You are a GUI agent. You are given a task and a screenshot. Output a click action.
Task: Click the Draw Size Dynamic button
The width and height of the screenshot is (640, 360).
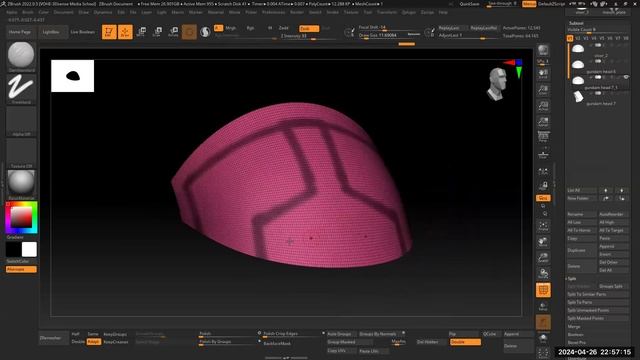pyautogui.click(x=413, y=35)
